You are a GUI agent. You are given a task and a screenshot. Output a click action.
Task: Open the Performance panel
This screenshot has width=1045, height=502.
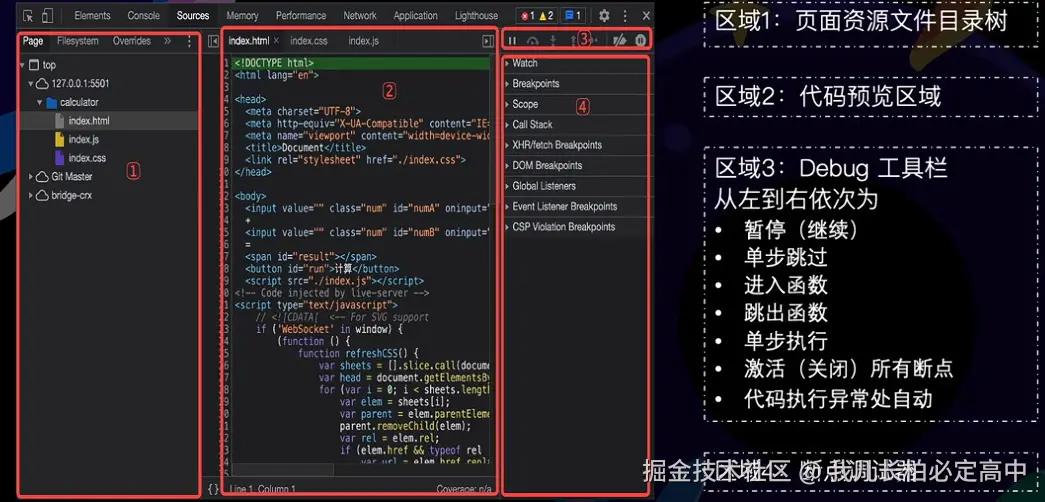(x=301, y=15)
